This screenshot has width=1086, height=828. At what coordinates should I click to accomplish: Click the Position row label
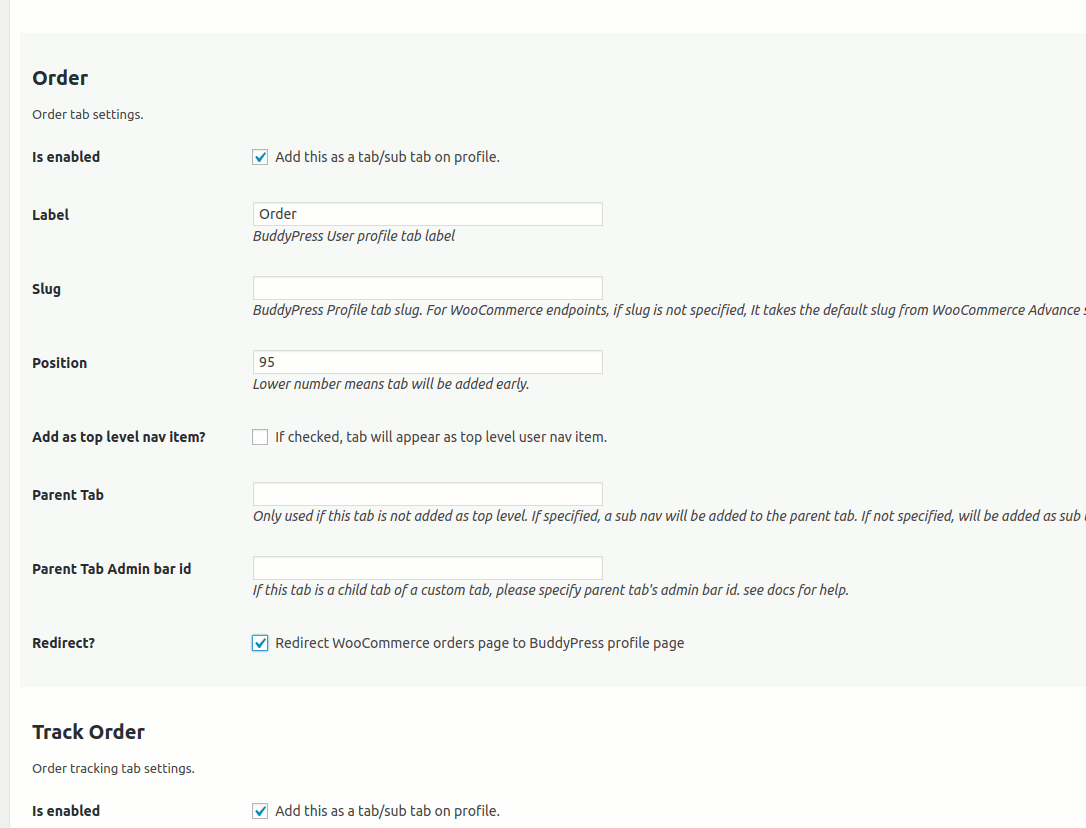[60, 363]
